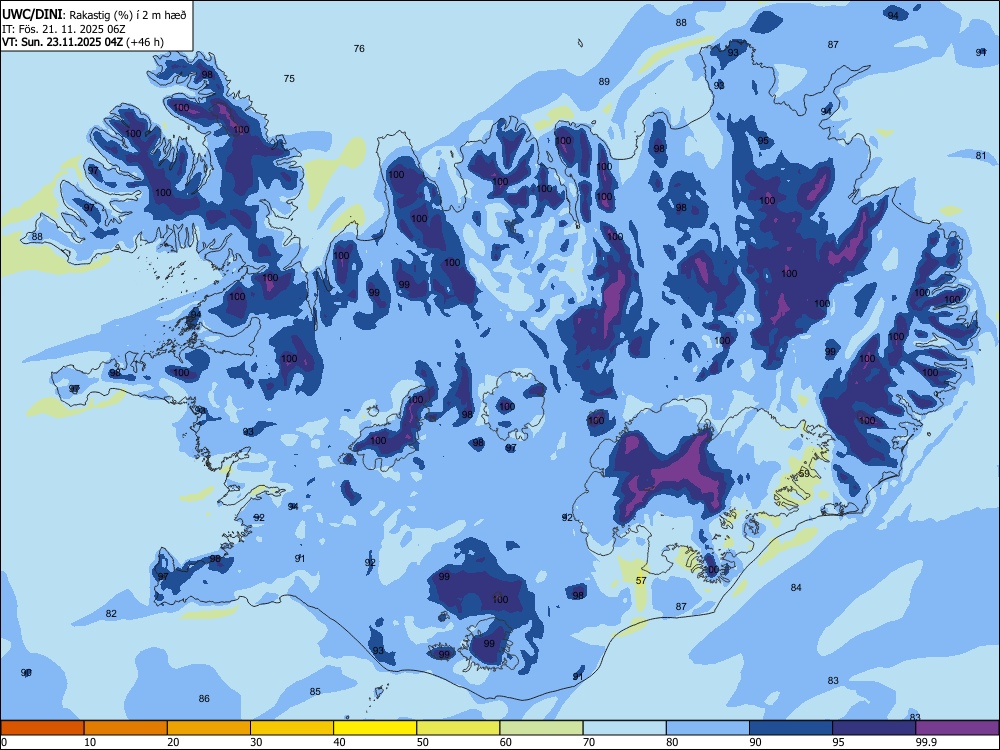The image size is (1000, 750).
Task: Click the 90–95 dark blue legend swatch
Action: (x=791, y=728)
